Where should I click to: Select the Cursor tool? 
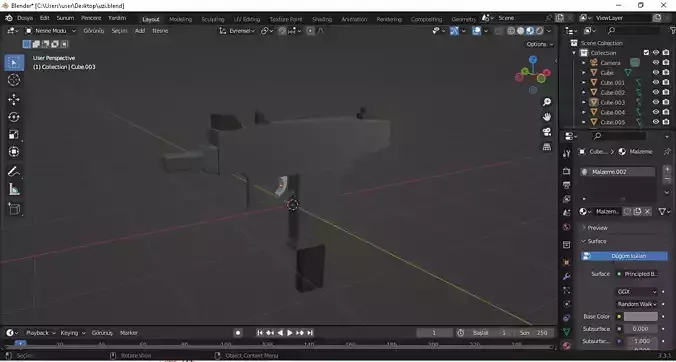pos(14,80)
